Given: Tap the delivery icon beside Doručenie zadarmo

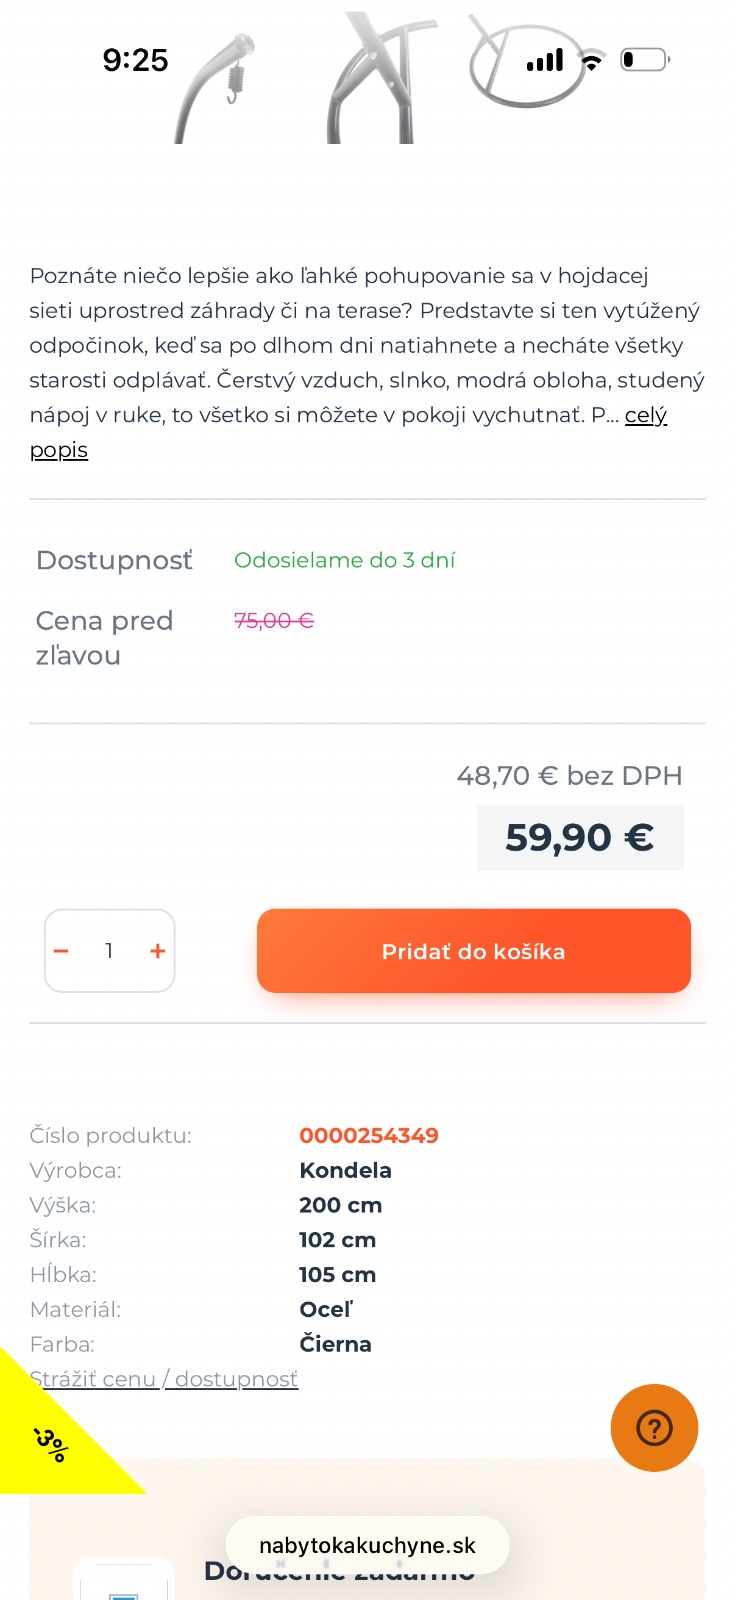Looking at the screenshot, I should 124,1585.
